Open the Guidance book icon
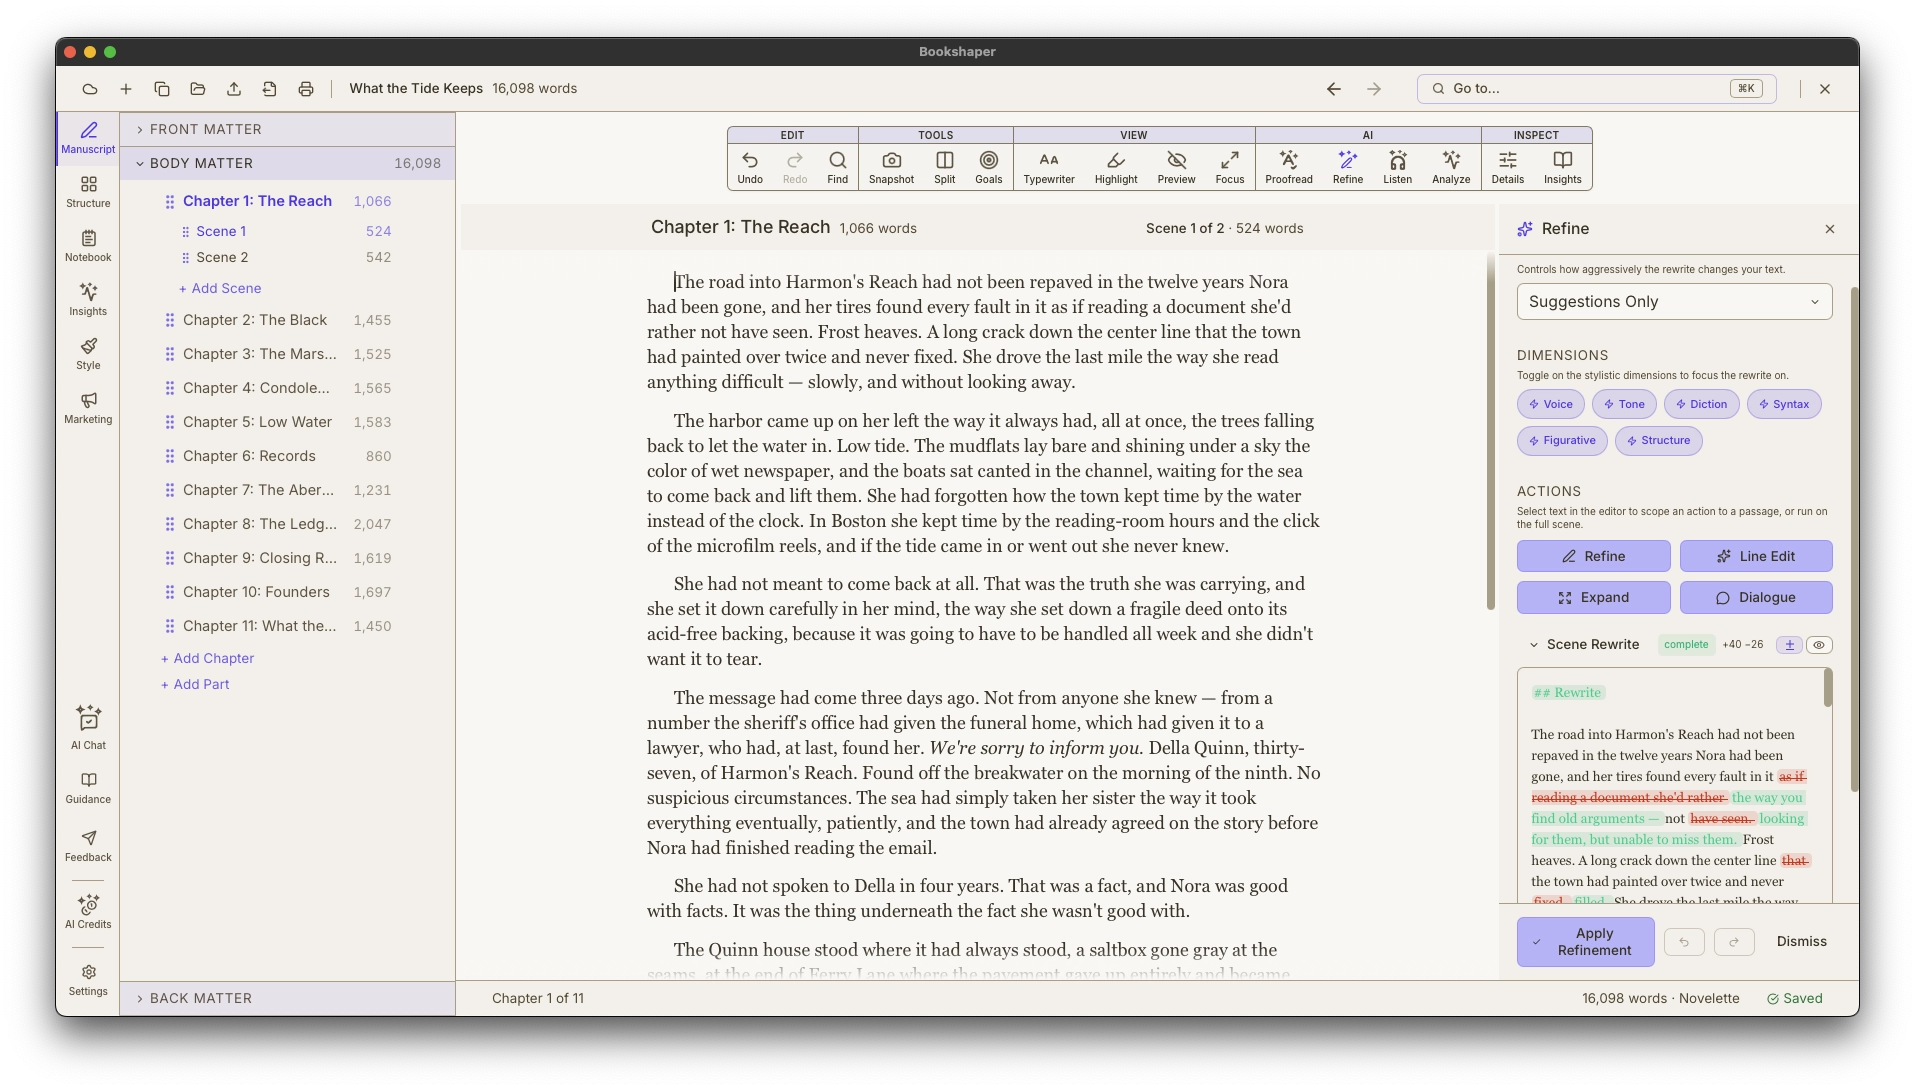Screen dimensions: 1915x1090 88,788
